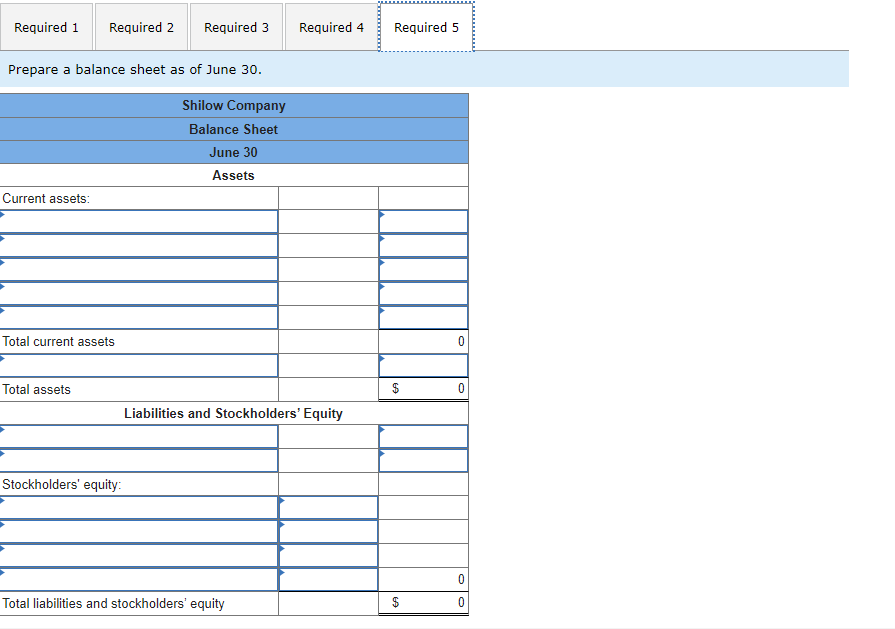Open the first stockholders' equity account dropdown

point(140,507)
